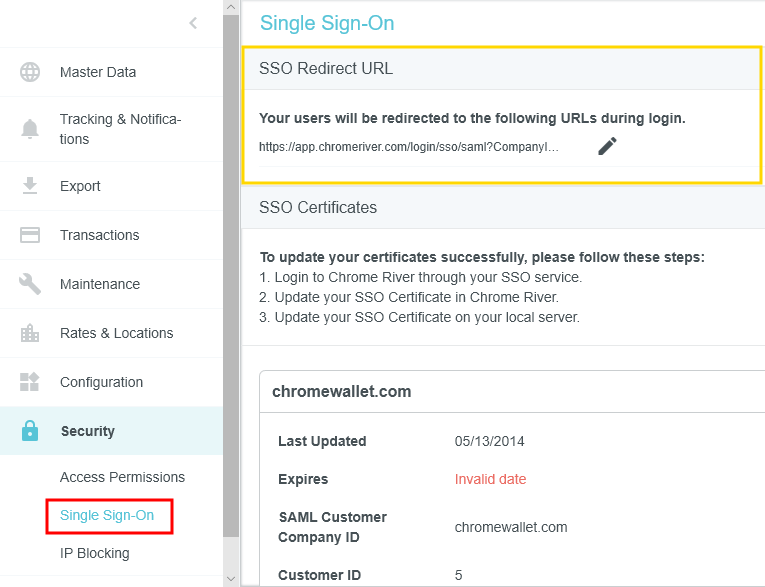Image resolution: width=765 pixels, height=587 pixels.
Task: Click the Configuration widgets icon
Action: tap(30, 382)
